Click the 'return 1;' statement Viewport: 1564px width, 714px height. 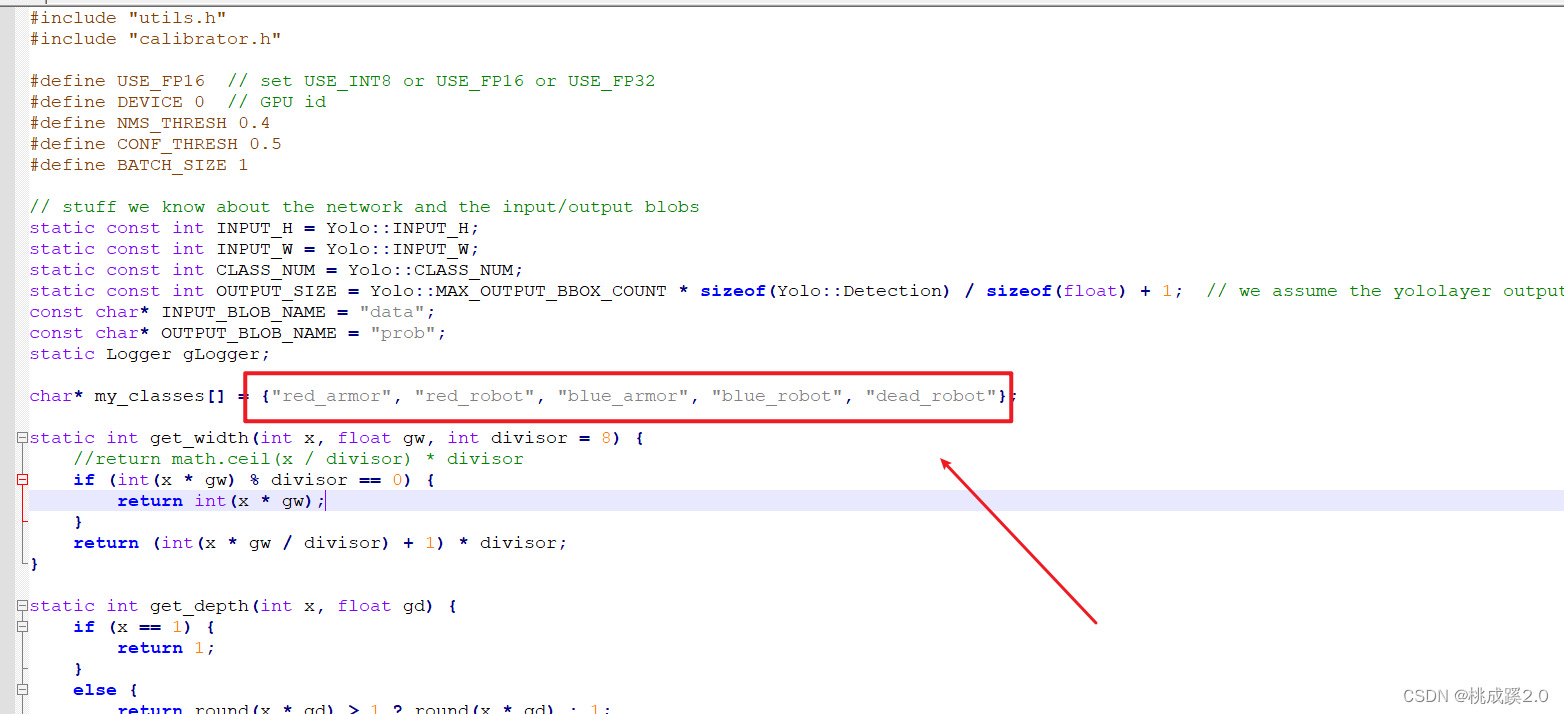pyautogui.click(x=167, y=648)
